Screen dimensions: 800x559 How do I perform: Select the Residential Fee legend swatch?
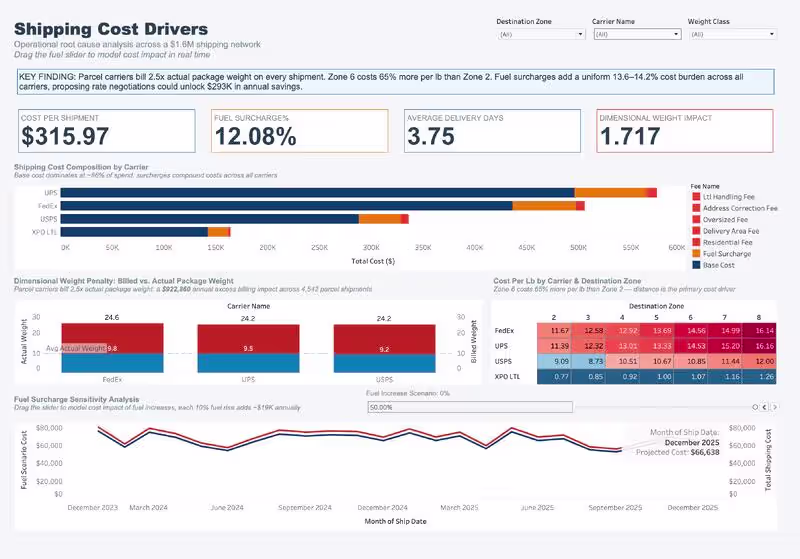(696, 242)
